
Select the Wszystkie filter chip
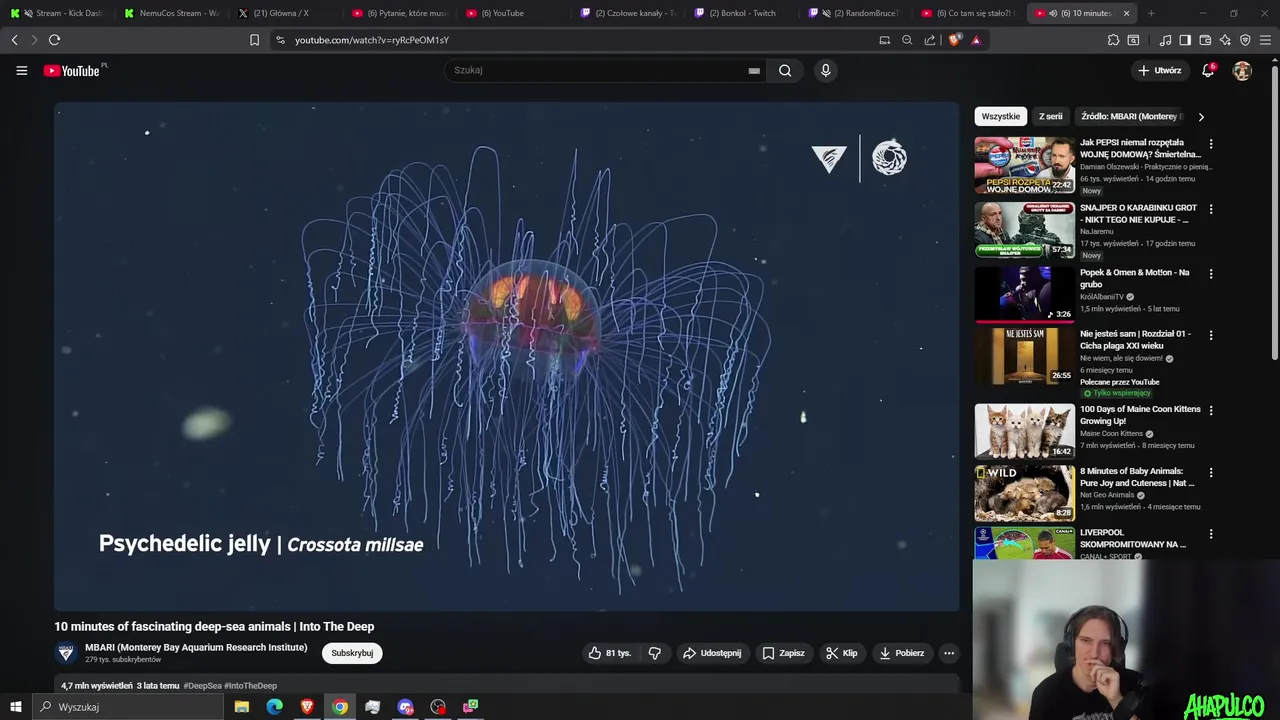1001,117
